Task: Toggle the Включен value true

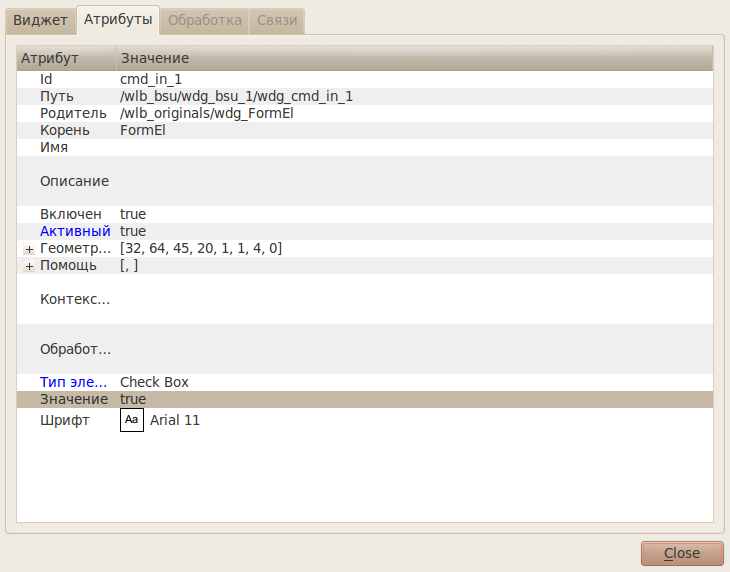Action: [x=133, y=214]
